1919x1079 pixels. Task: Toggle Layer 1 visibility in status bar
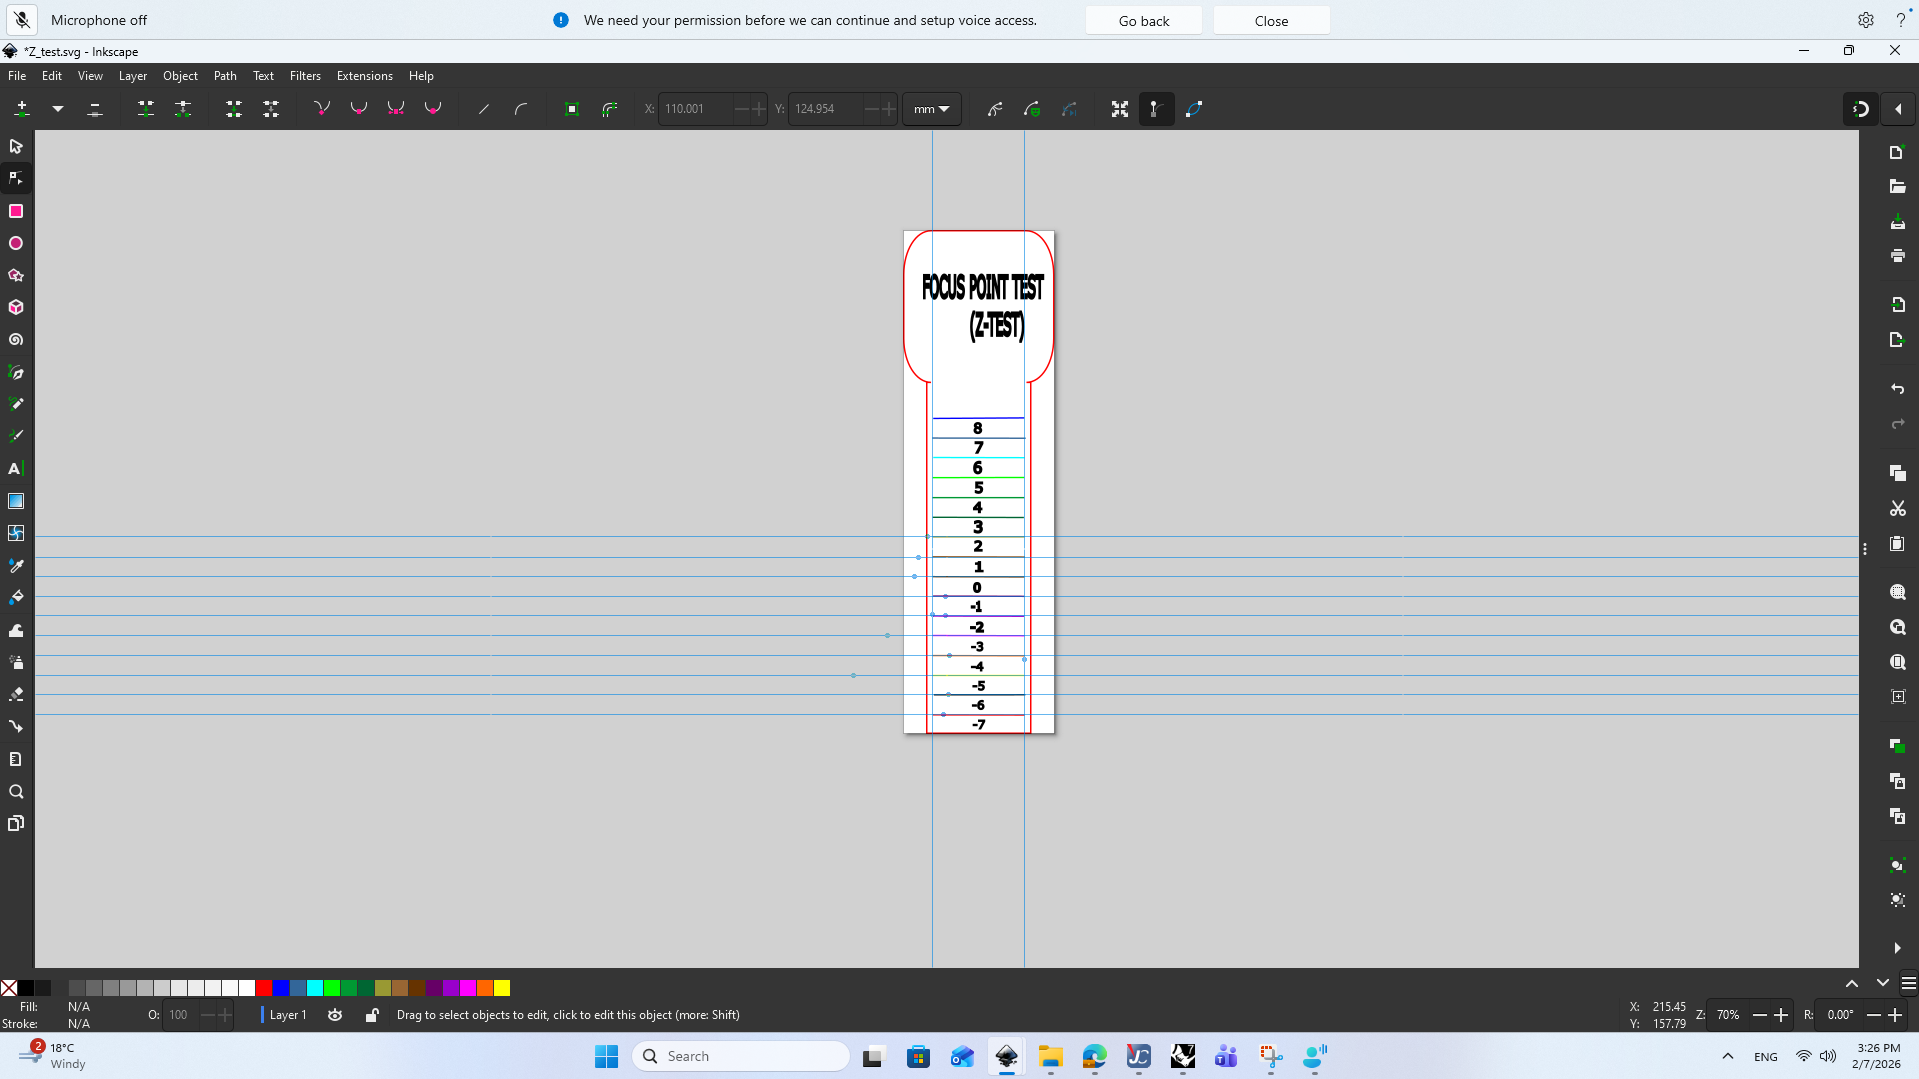[x=335, y=1014]
